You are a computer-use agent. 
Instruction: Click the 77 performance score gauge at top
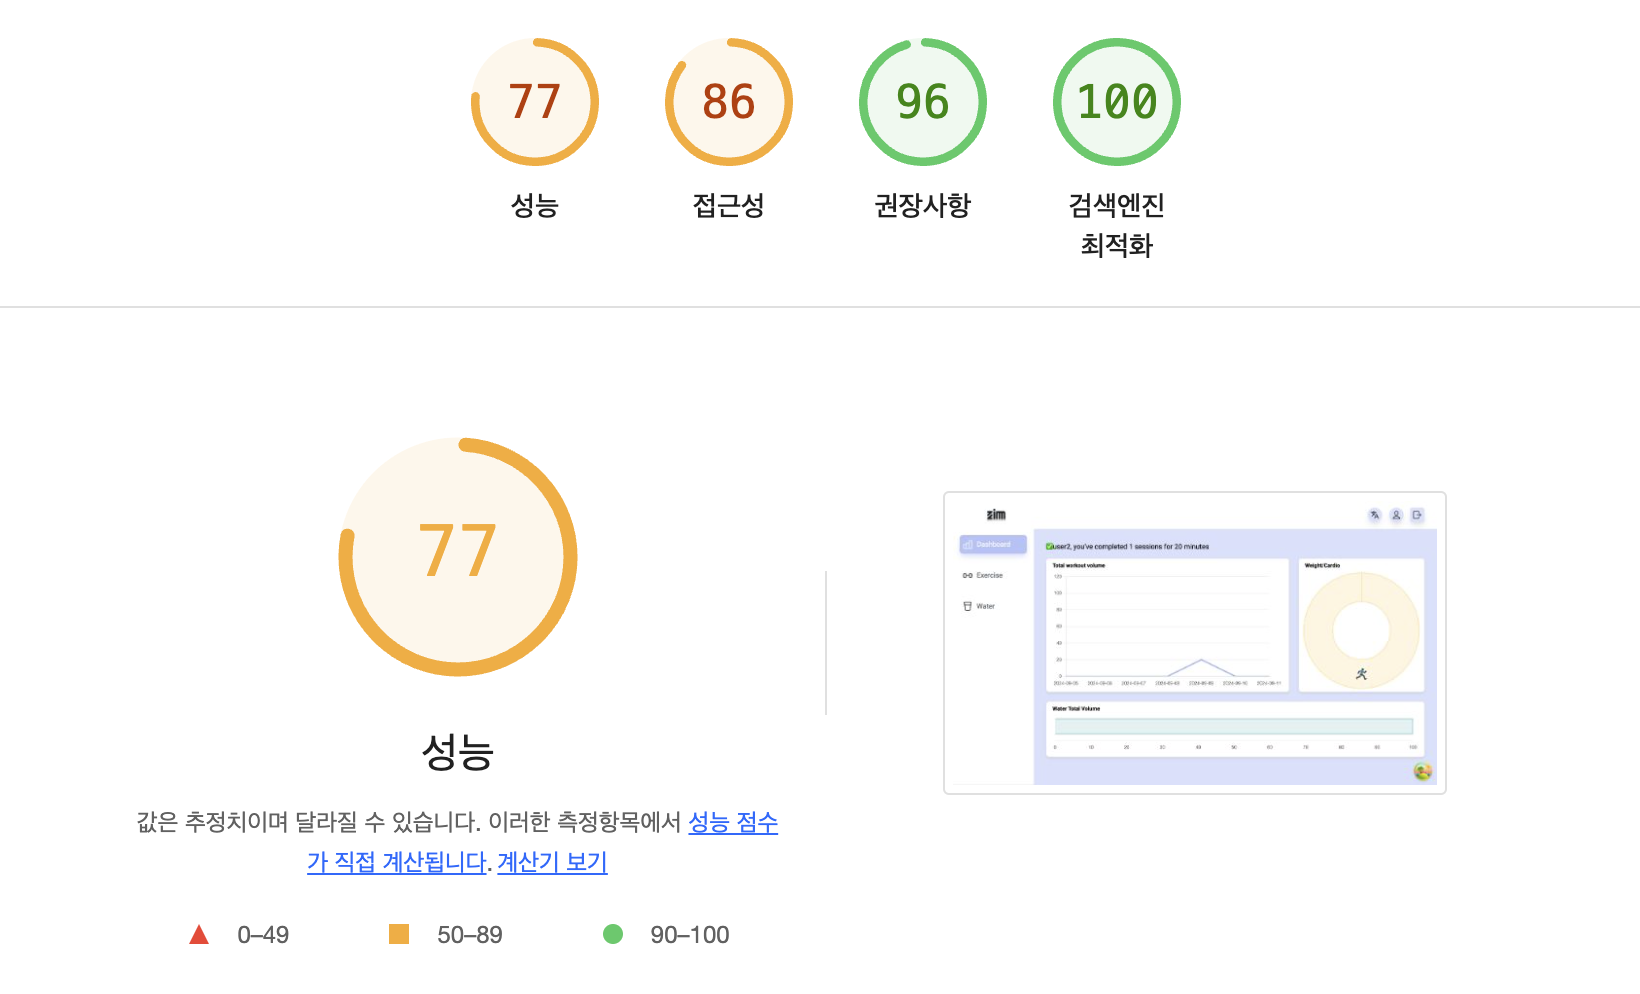click(x=535, y=102)
